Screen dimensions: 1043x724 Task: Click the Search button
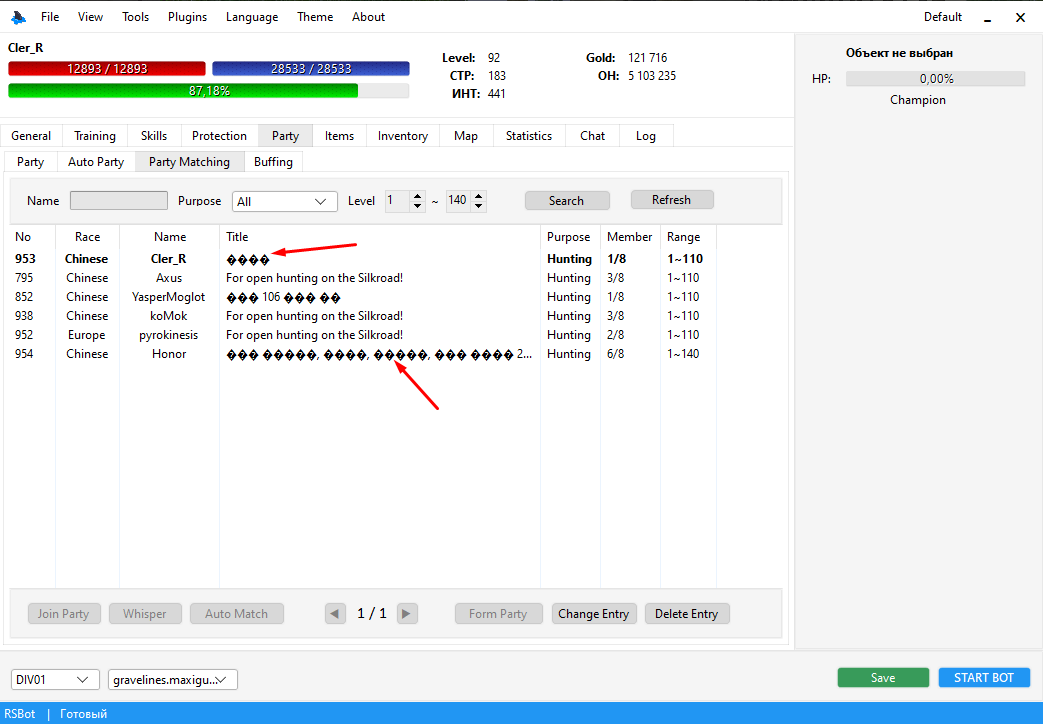click(x=567, y=200)
